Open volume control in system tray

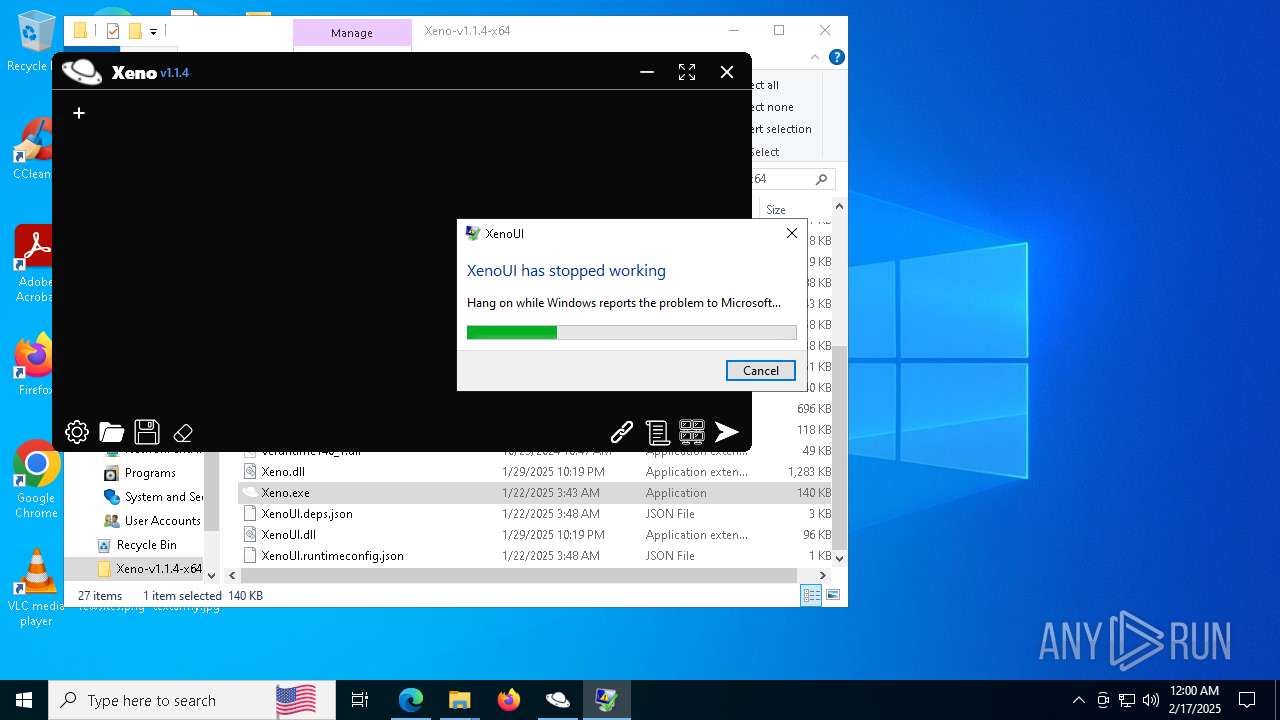(x=1151, y=700)
